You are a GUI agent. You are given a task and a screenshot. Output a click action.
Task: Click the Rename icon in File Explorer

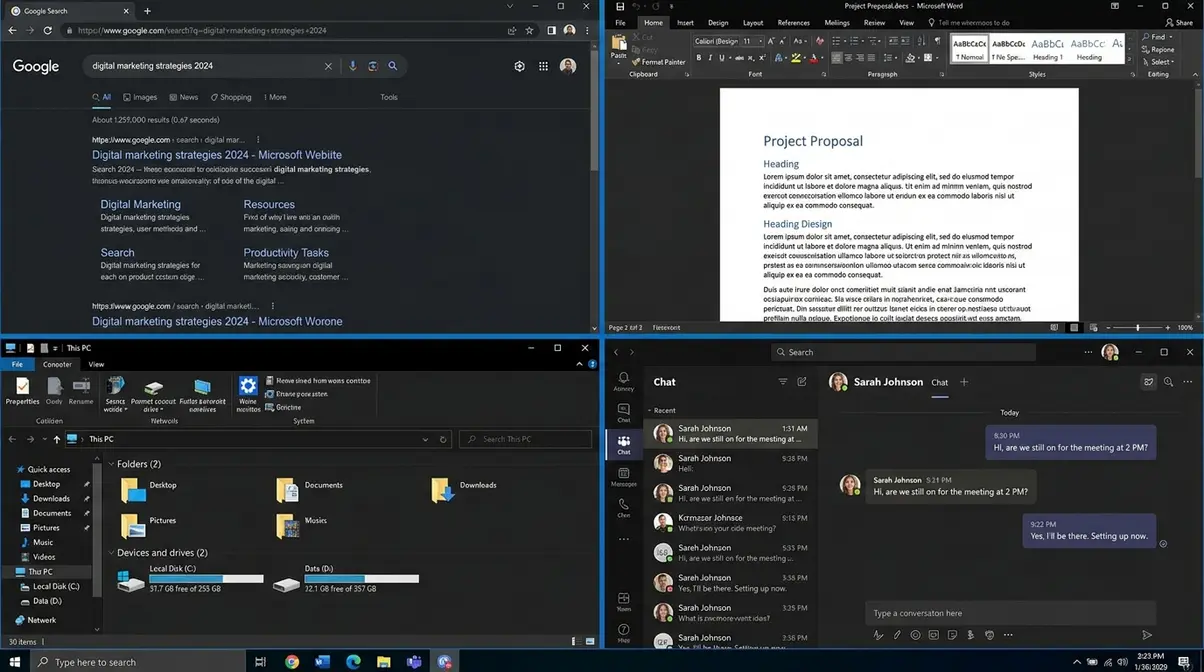point(81,391)
